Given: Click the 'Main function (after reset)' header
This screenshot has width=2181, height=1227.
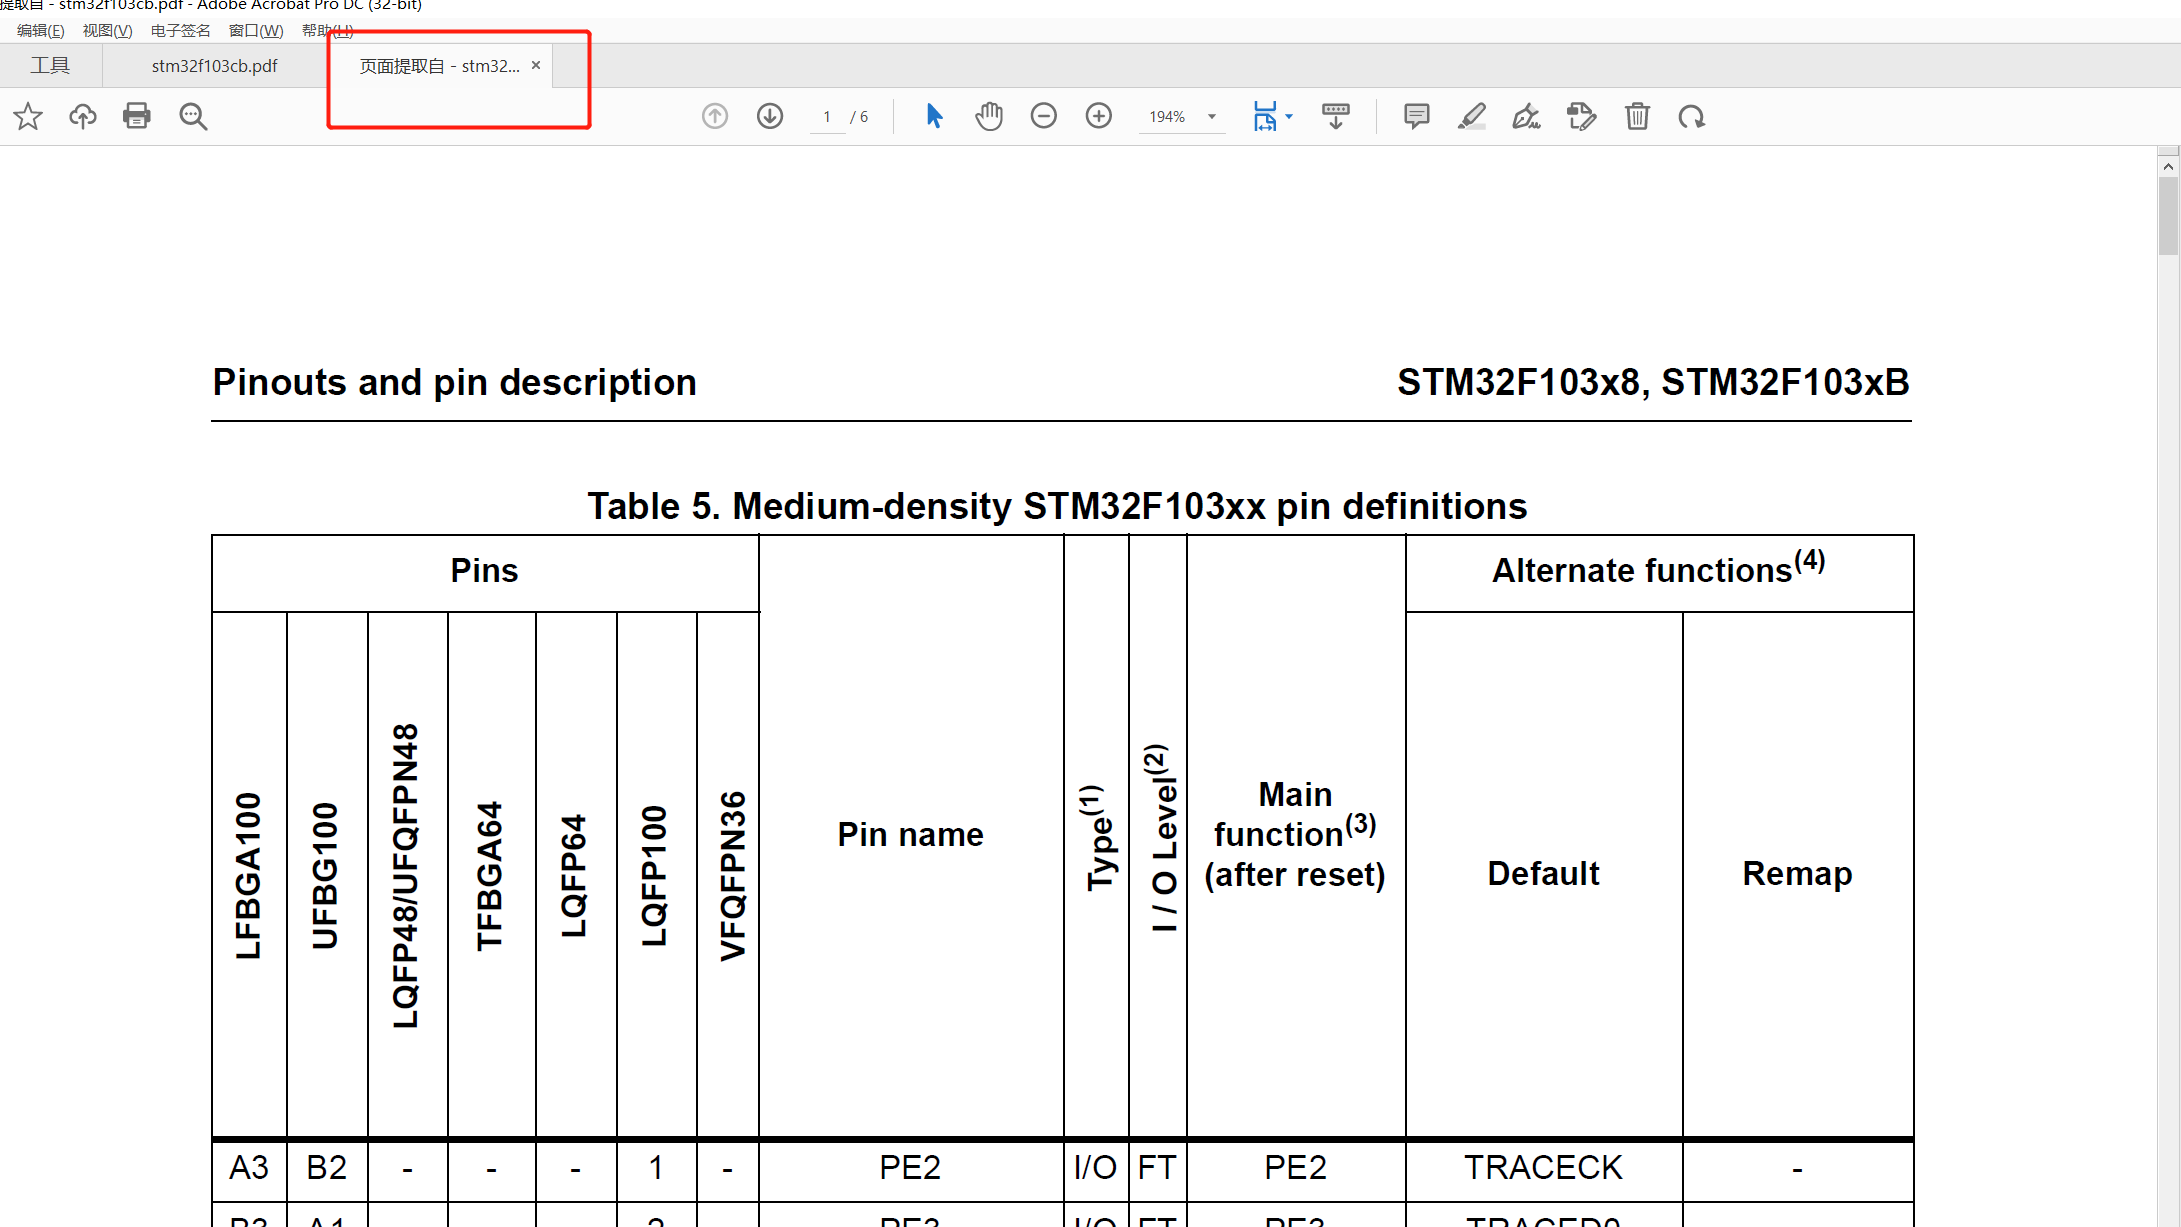Looking at the screenshot, I should tap(1295, 835).
